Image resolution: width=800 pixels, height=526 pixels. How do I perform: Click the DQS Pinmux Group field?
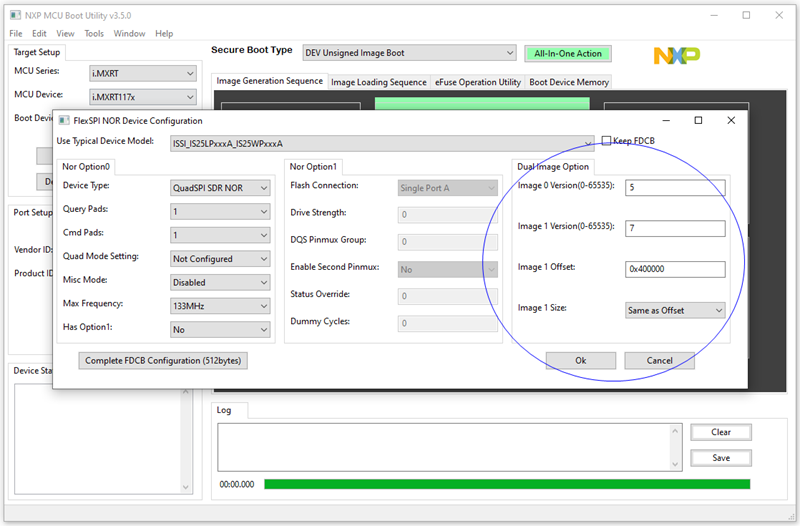point(447,242)
